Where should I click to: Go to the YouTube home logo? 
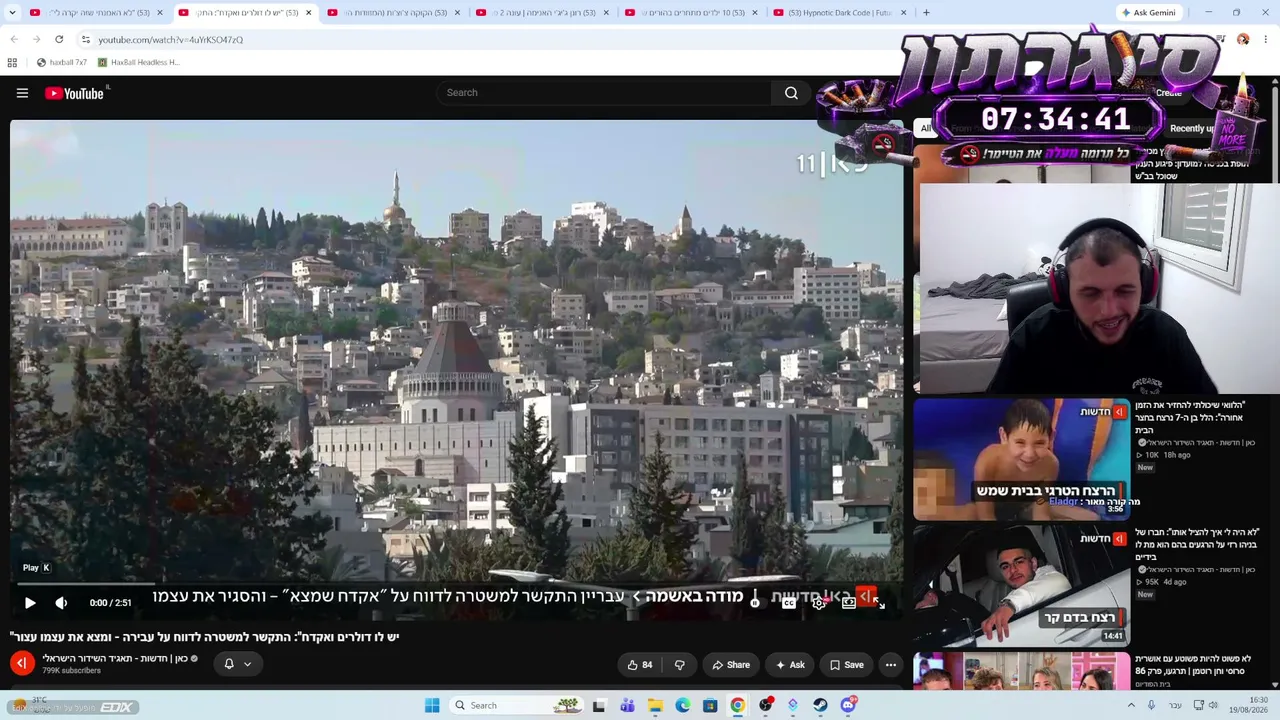(x=75, y=93)
